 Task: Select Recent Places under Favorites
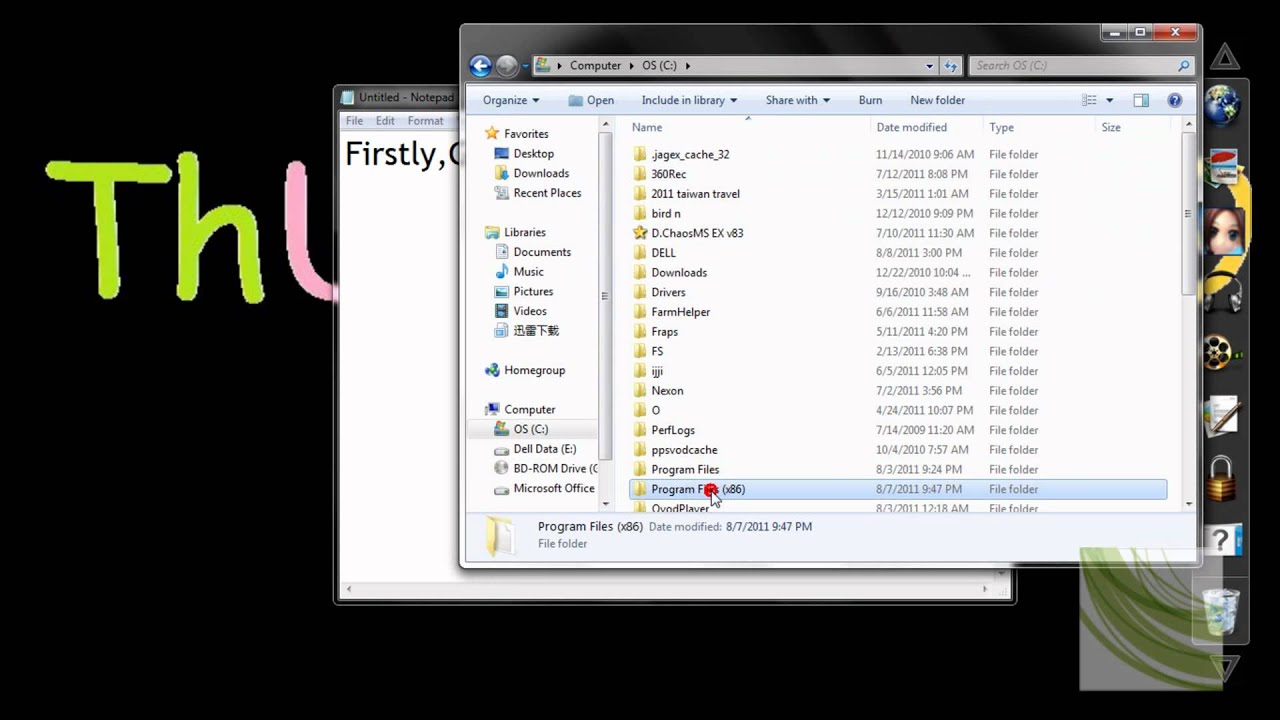[x=547, y=193]
